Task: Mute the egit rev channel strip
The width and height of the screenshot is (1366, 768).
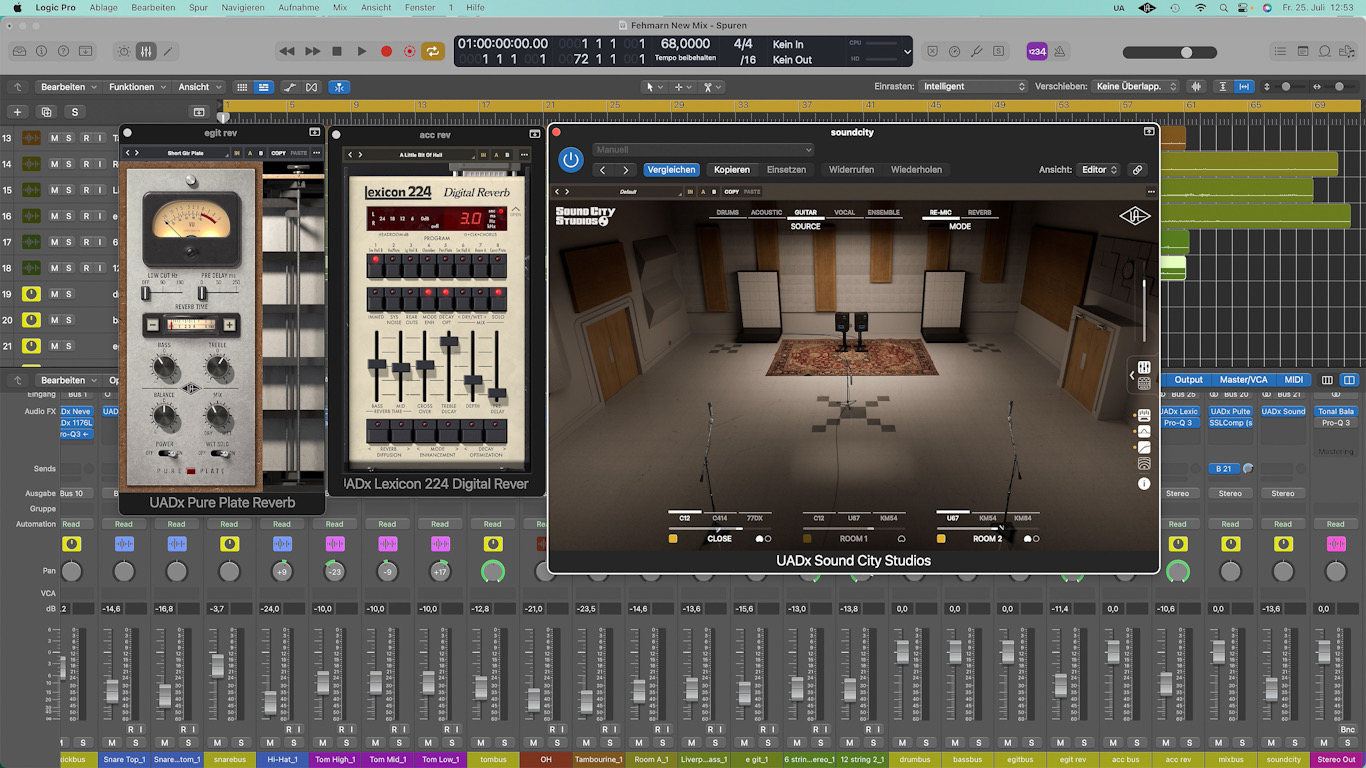Action: point(1059,742)
